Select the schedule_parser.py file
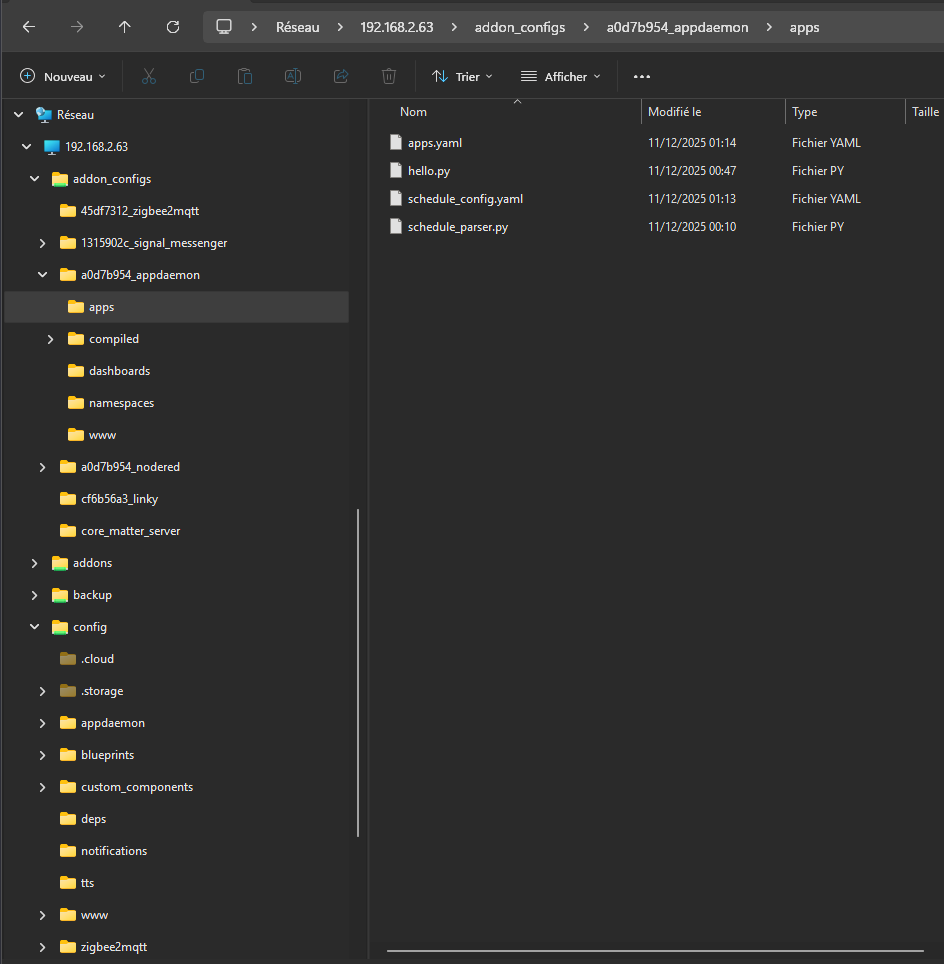 pyautogui.click(x=457, y=227)
